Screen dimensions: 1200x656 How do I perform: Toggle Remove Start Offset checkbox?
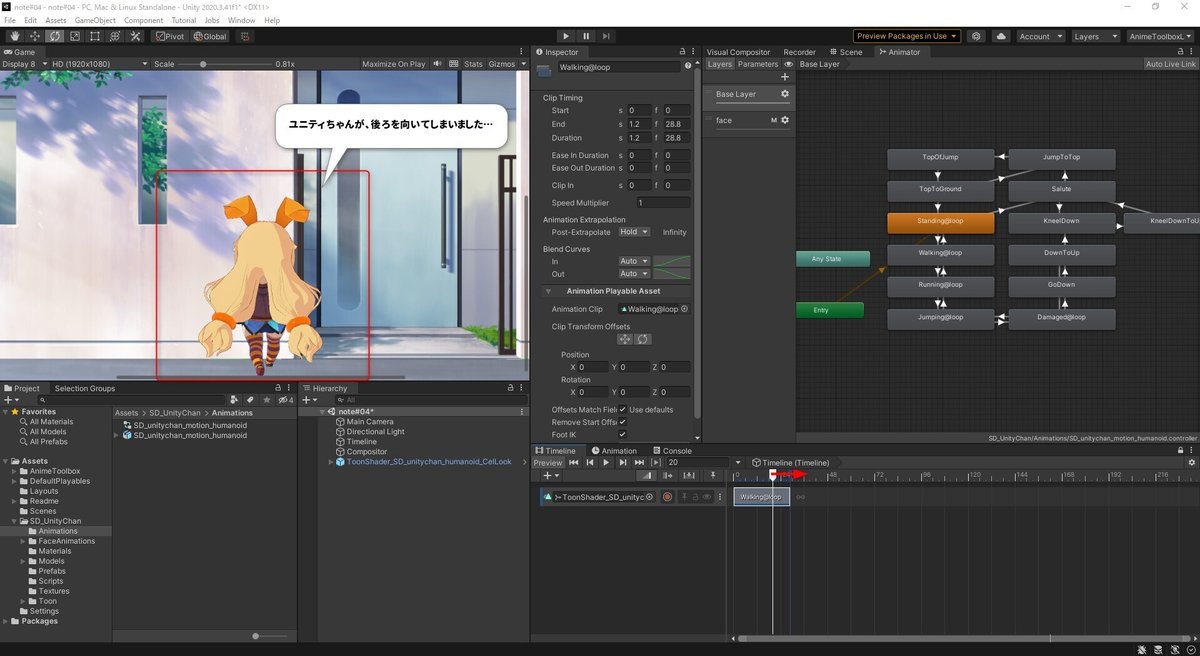tap(622, 422)
